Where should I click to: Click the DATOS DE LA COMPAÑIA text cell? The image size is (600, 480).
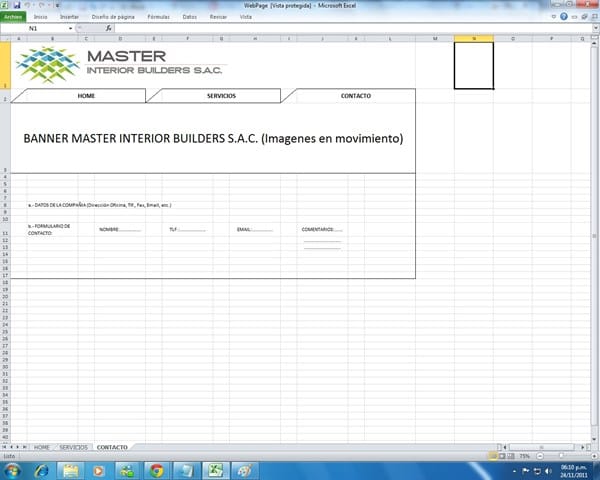click(x=99, y=205)
